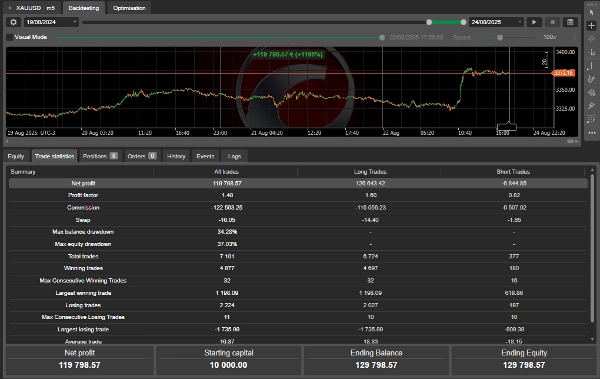Open the Positions tab
This screenshot has width=600, height=379.
click(100, 156)
